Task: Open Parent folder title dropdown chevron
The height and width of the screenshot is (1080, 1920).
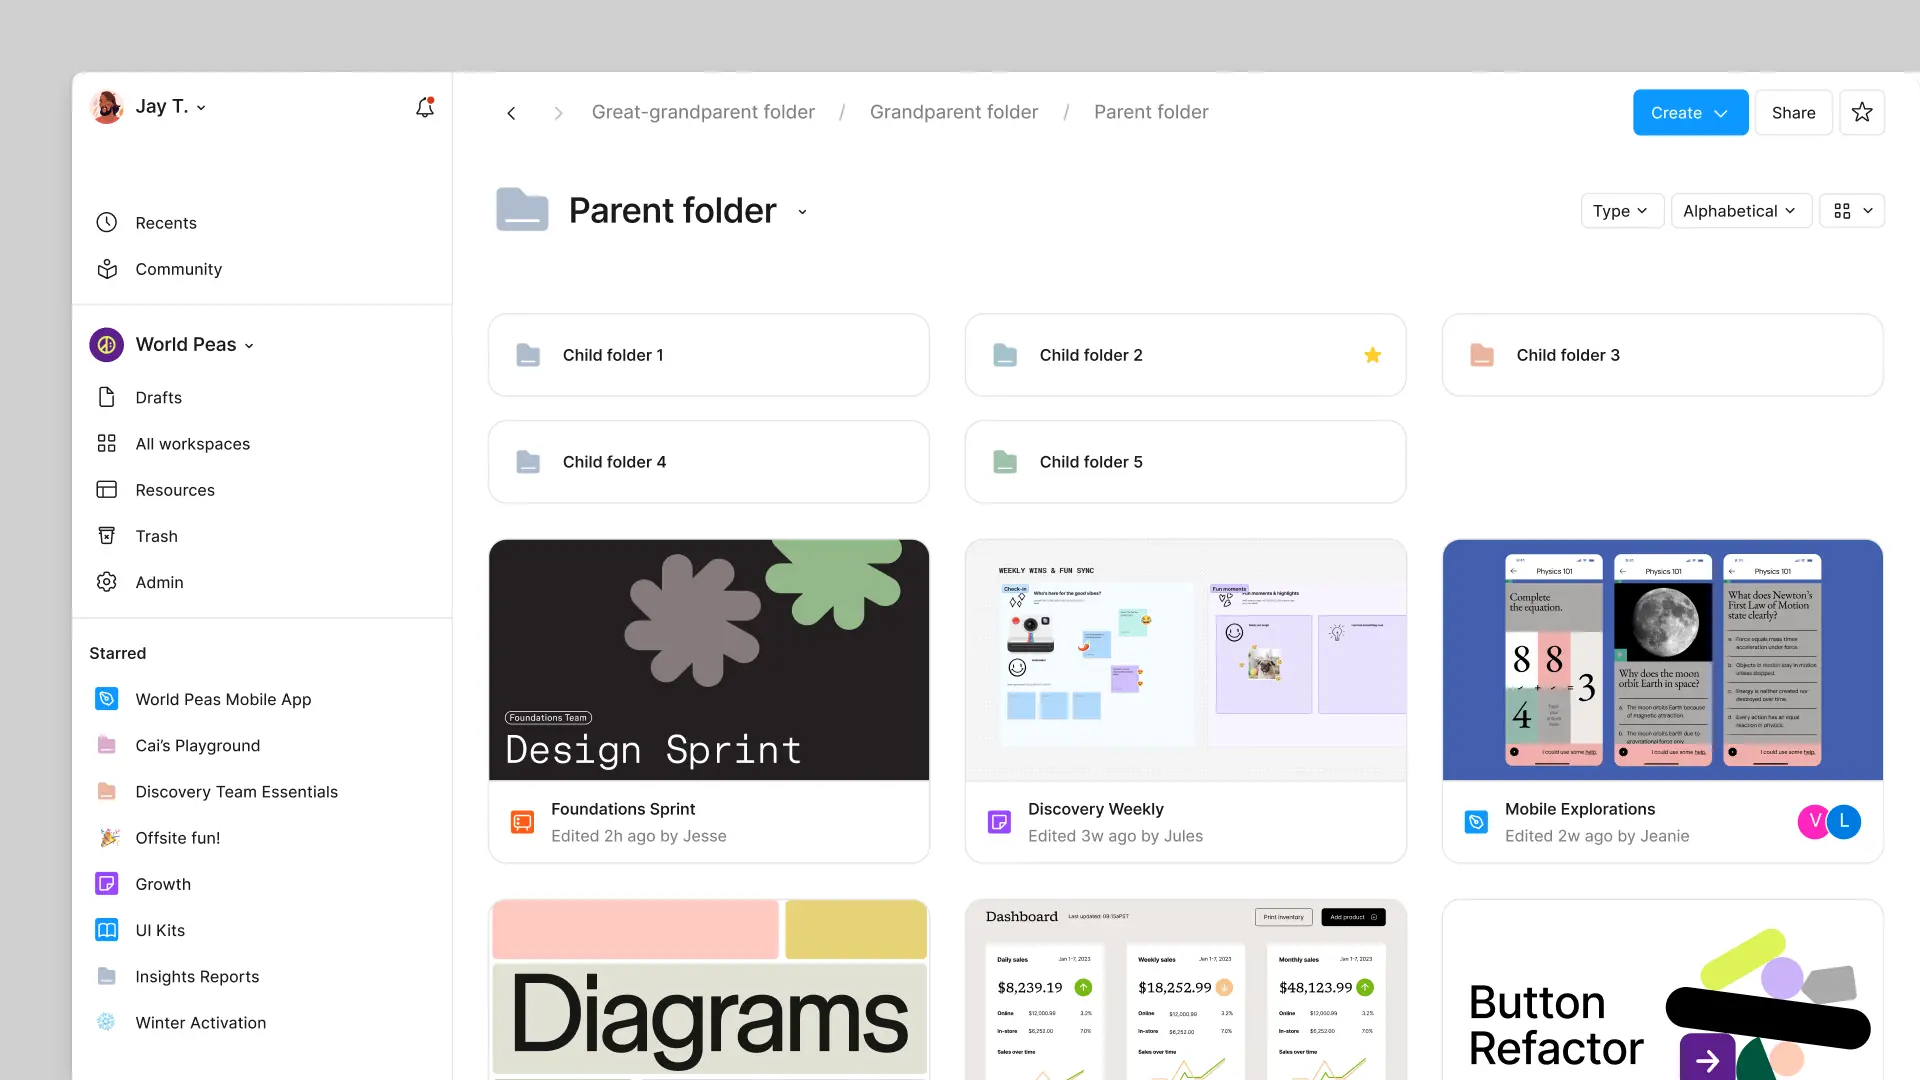Action: coord(802,212)
